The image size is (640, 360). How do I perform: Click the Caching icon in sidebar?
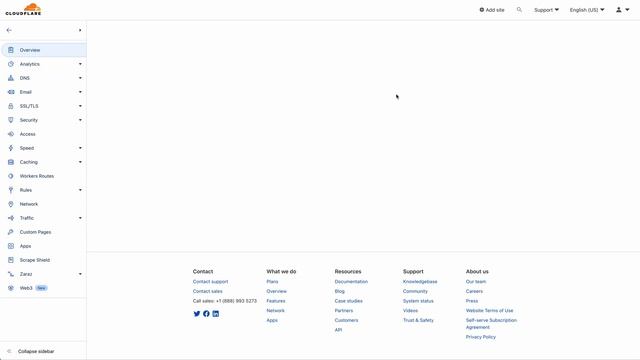coord(11,162)
